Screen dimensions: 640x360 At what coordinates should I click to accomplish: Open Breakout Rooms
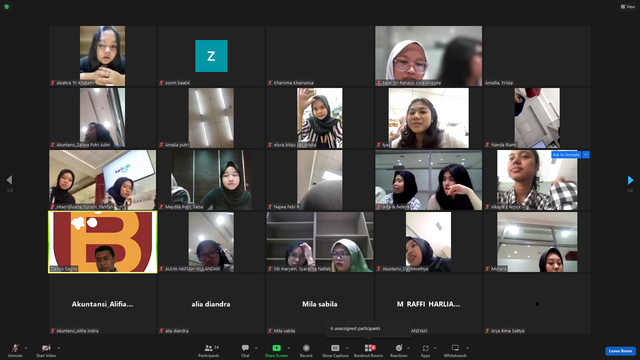tap(368, 350)
